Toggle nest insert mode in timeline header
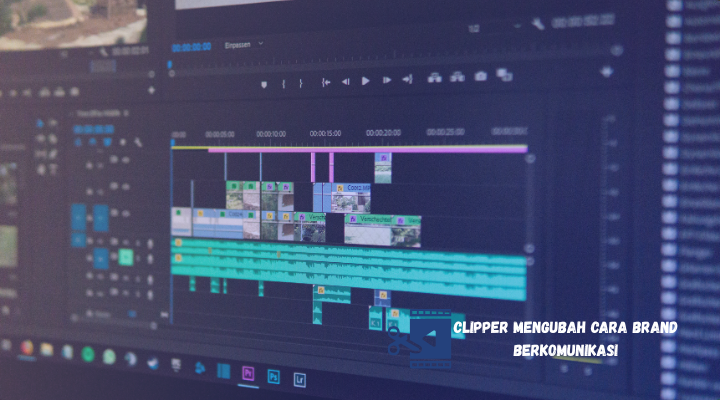 click(78, 142)
